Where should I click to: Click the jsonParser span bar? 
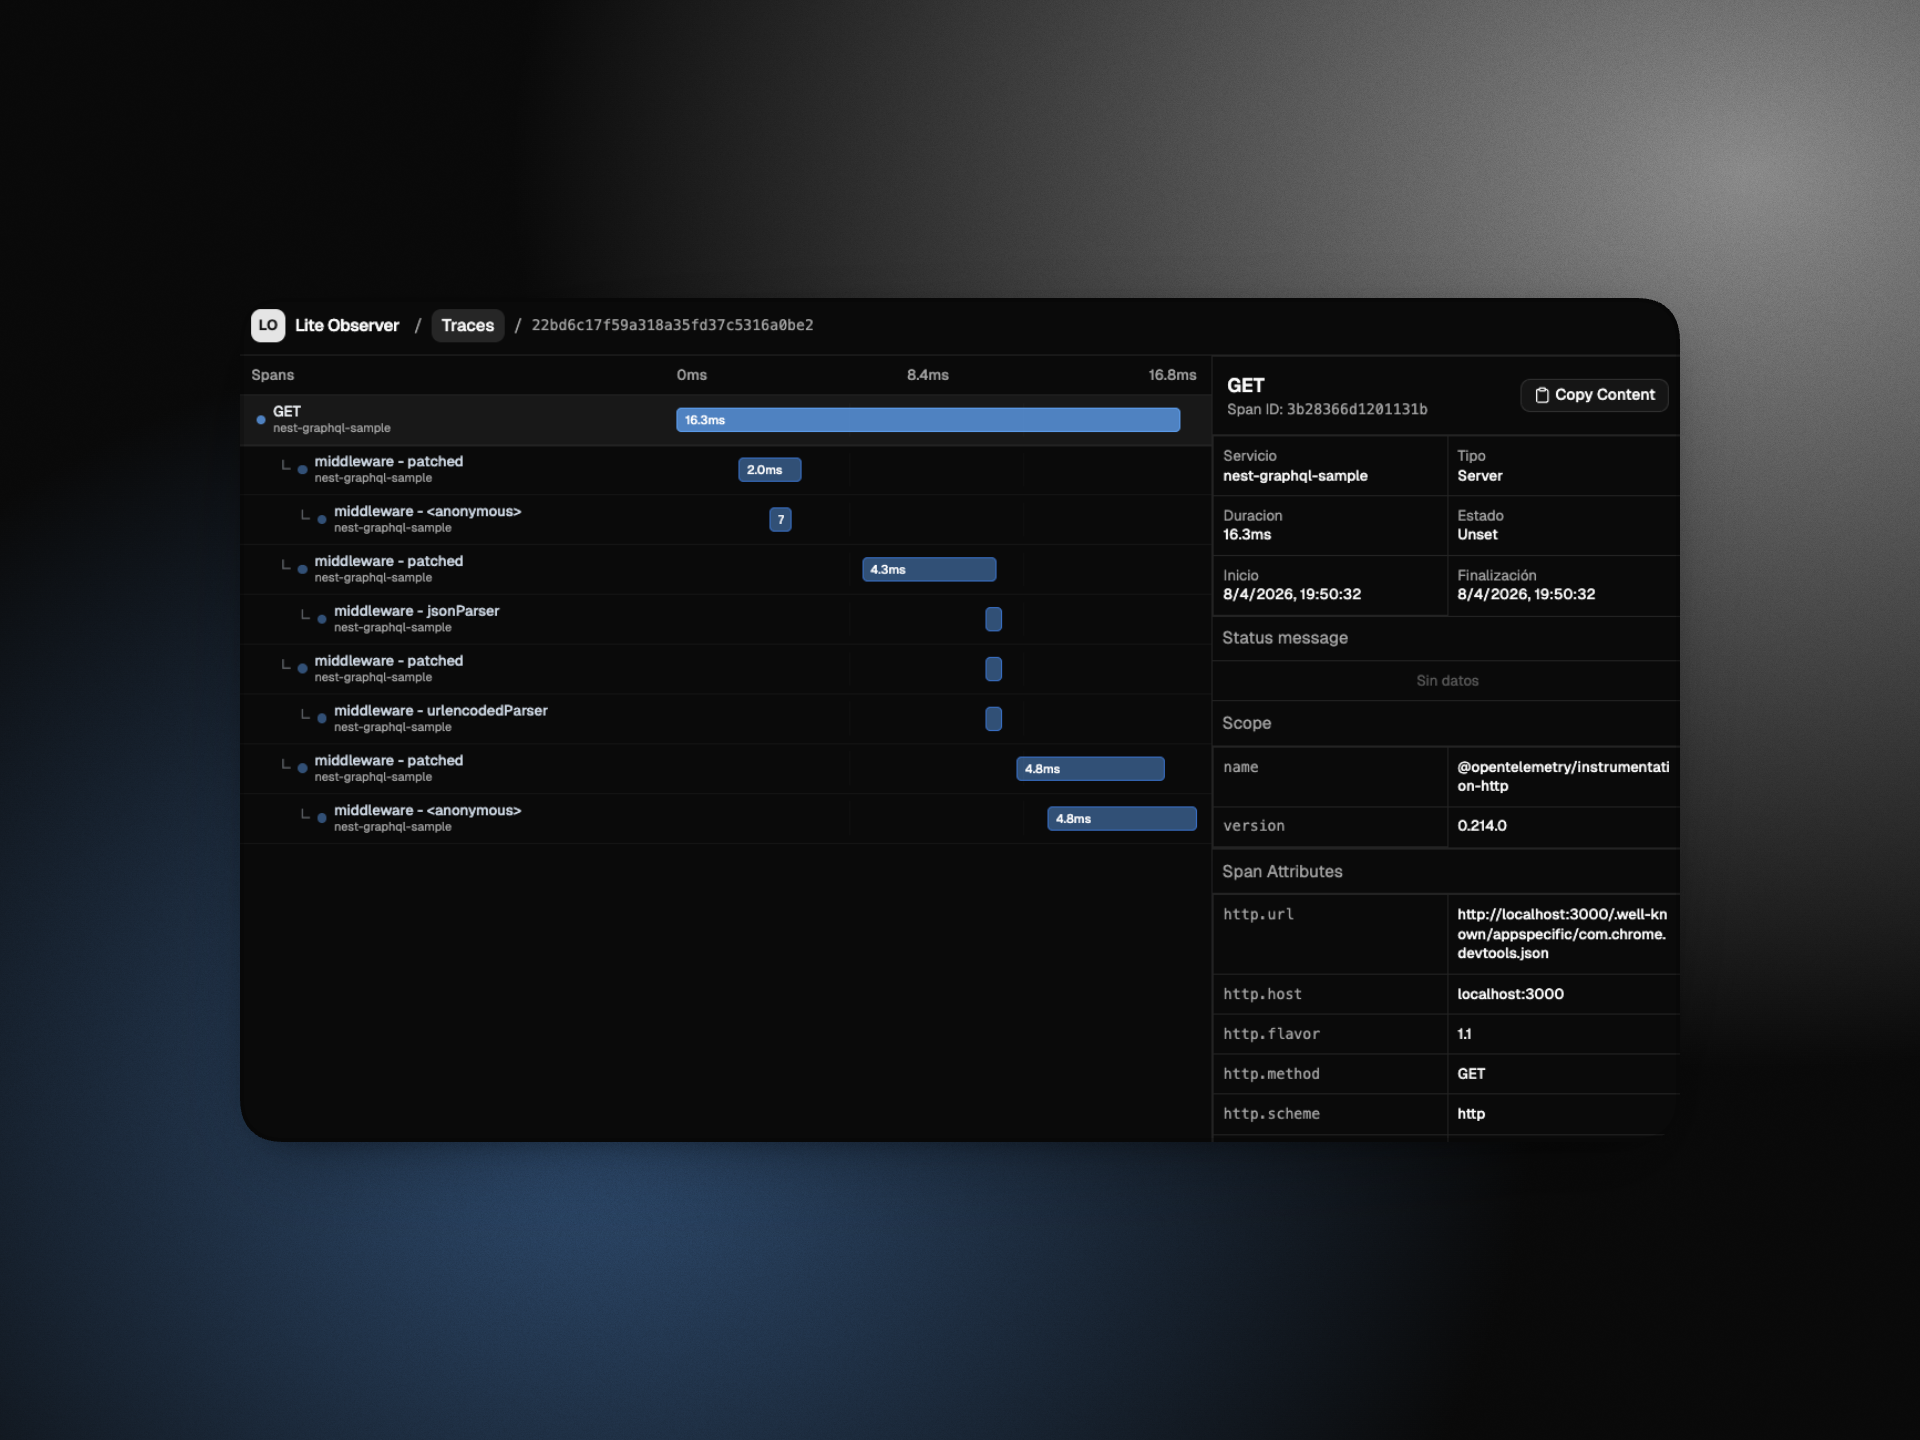coord(993,619)
